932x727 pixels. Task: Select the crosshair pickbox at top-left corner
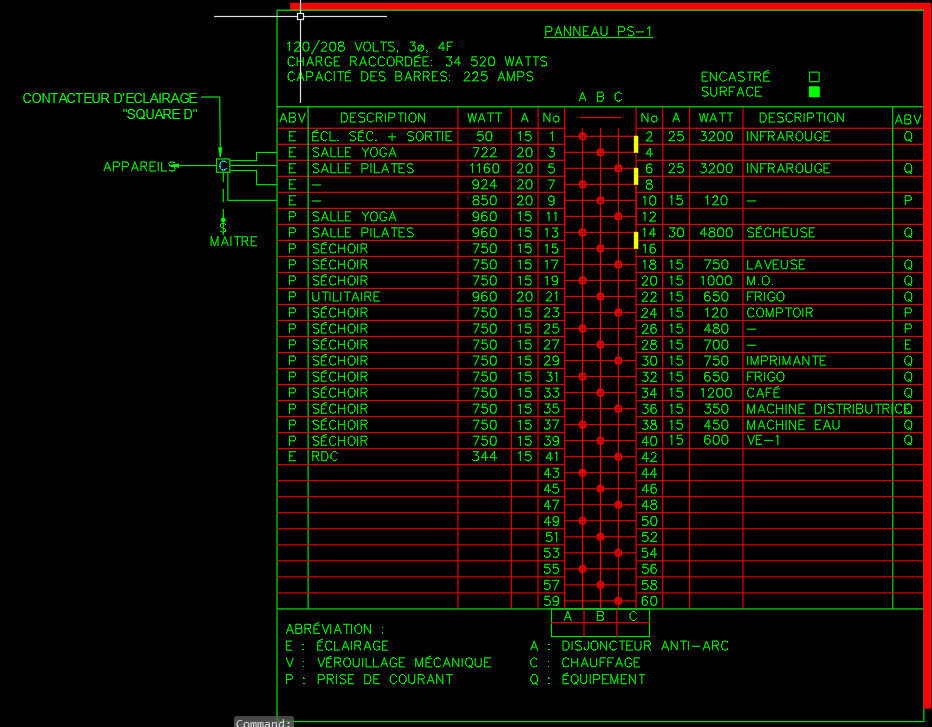tap(300, 16)
